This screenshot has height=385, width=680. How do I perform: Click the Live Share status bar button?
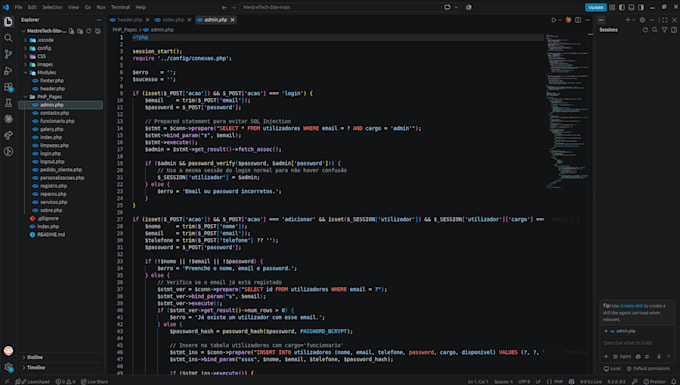click(x=94, y=382)
